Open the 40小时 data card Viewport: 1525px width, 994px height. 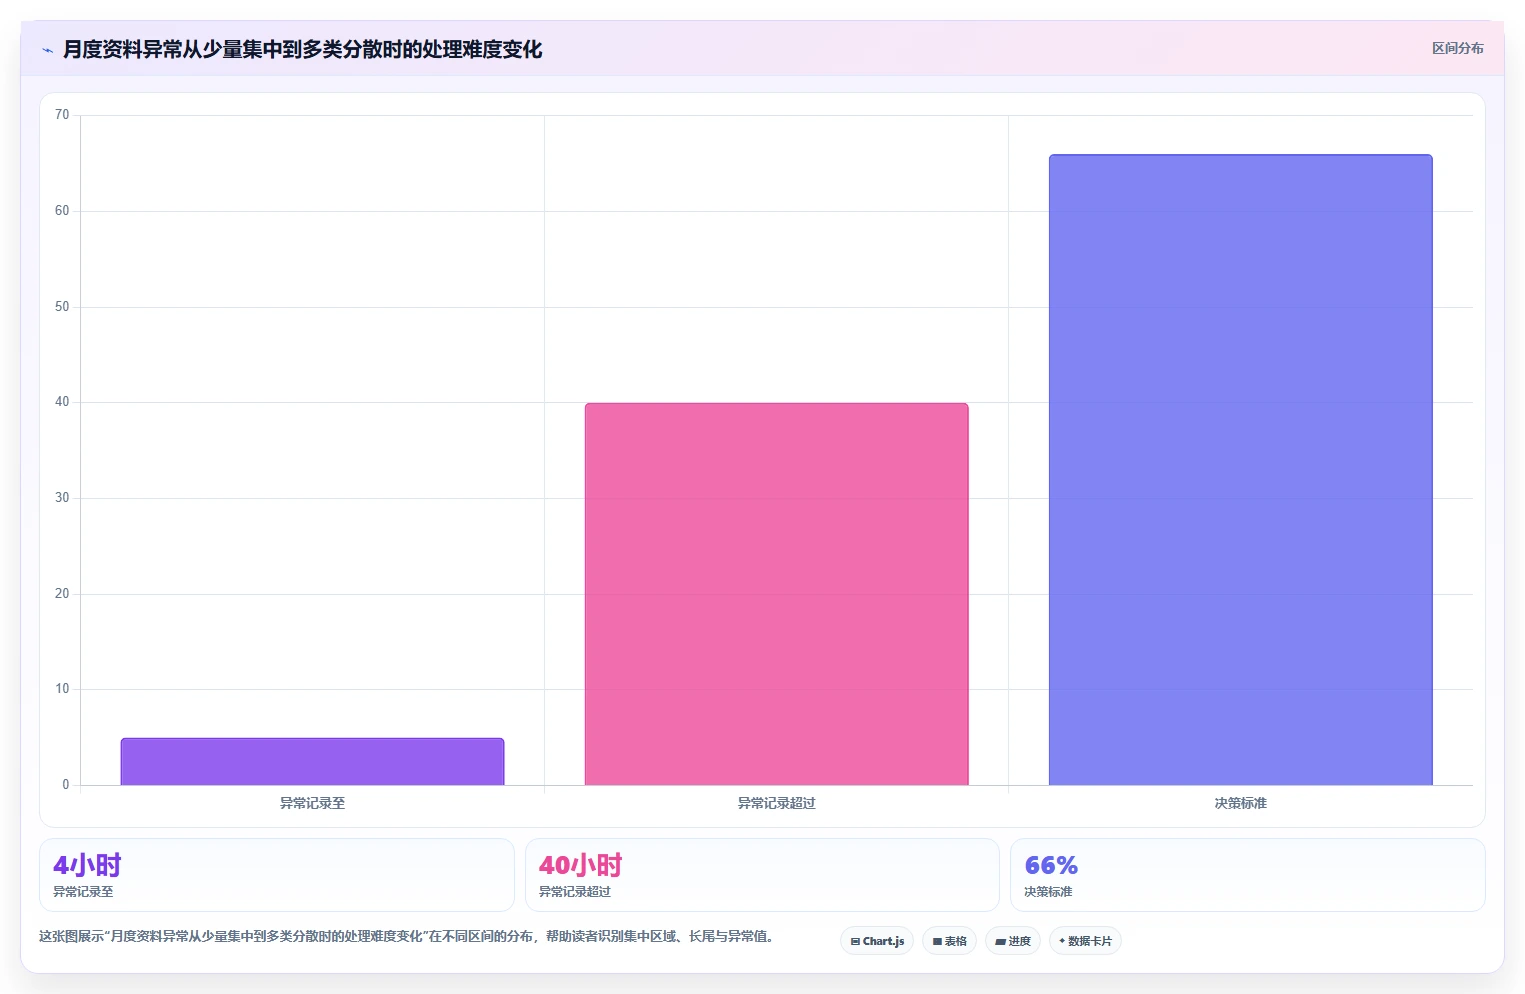[x=762, y=875]
